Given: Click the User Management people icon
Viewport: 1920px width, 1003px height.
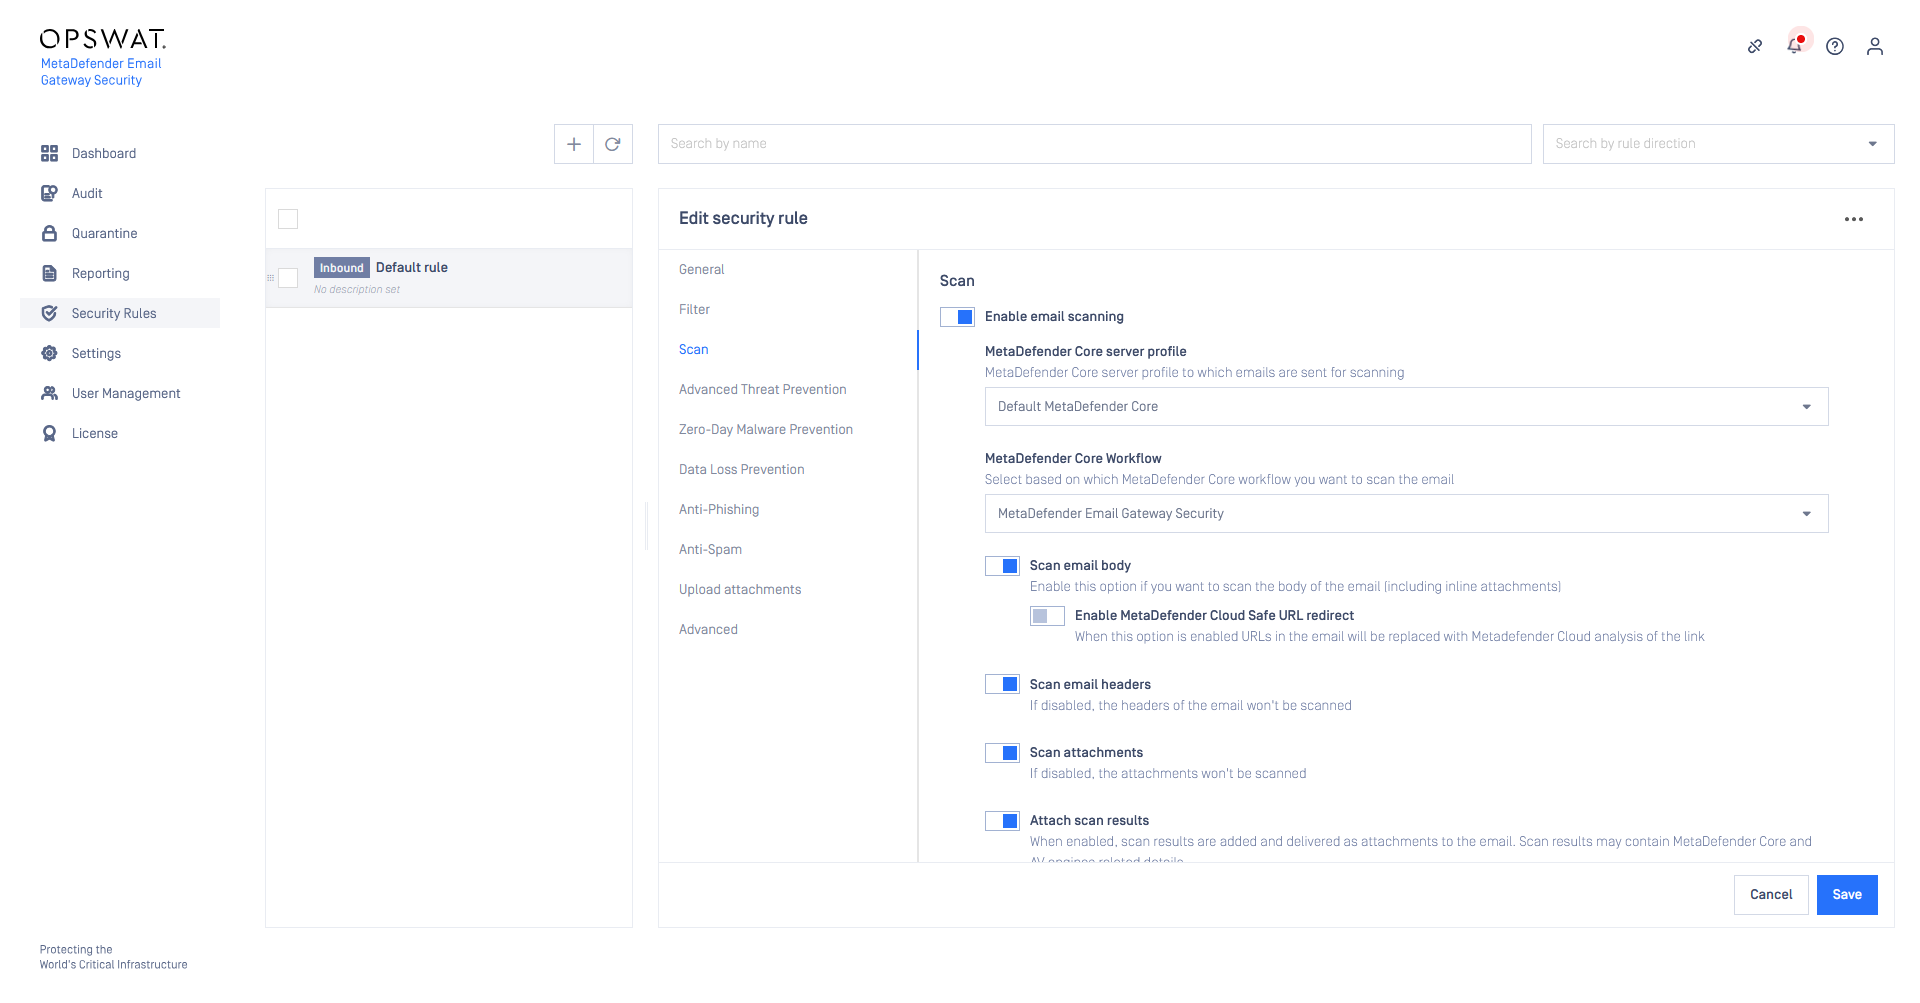Looking at the screenshot, I should tap(49, 393).
